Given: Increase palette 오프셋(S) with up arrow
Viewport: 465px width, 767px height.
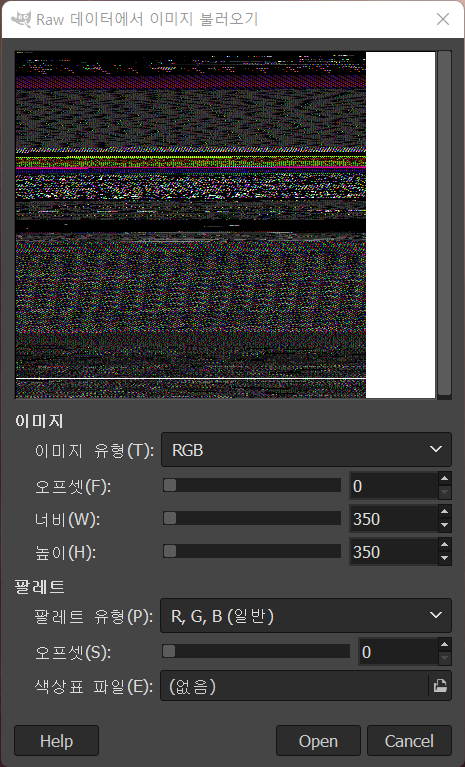Looking at the screenshot, I should [444, 645].
